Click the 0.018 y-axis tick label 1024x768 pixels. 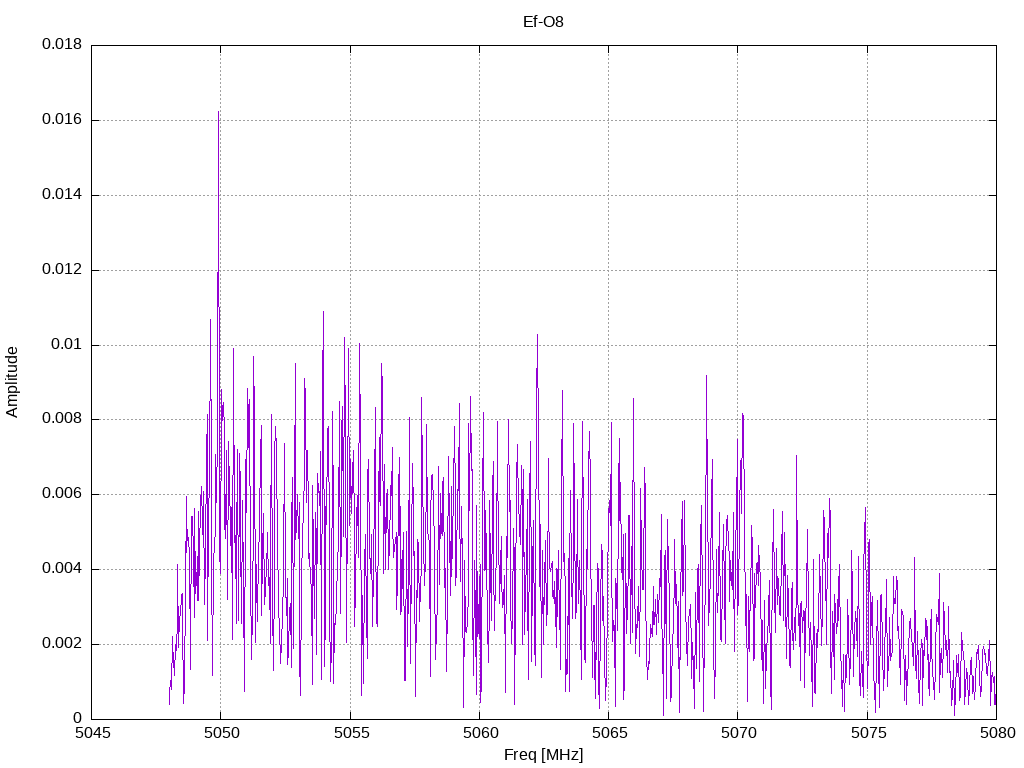(x=62, y=44)
